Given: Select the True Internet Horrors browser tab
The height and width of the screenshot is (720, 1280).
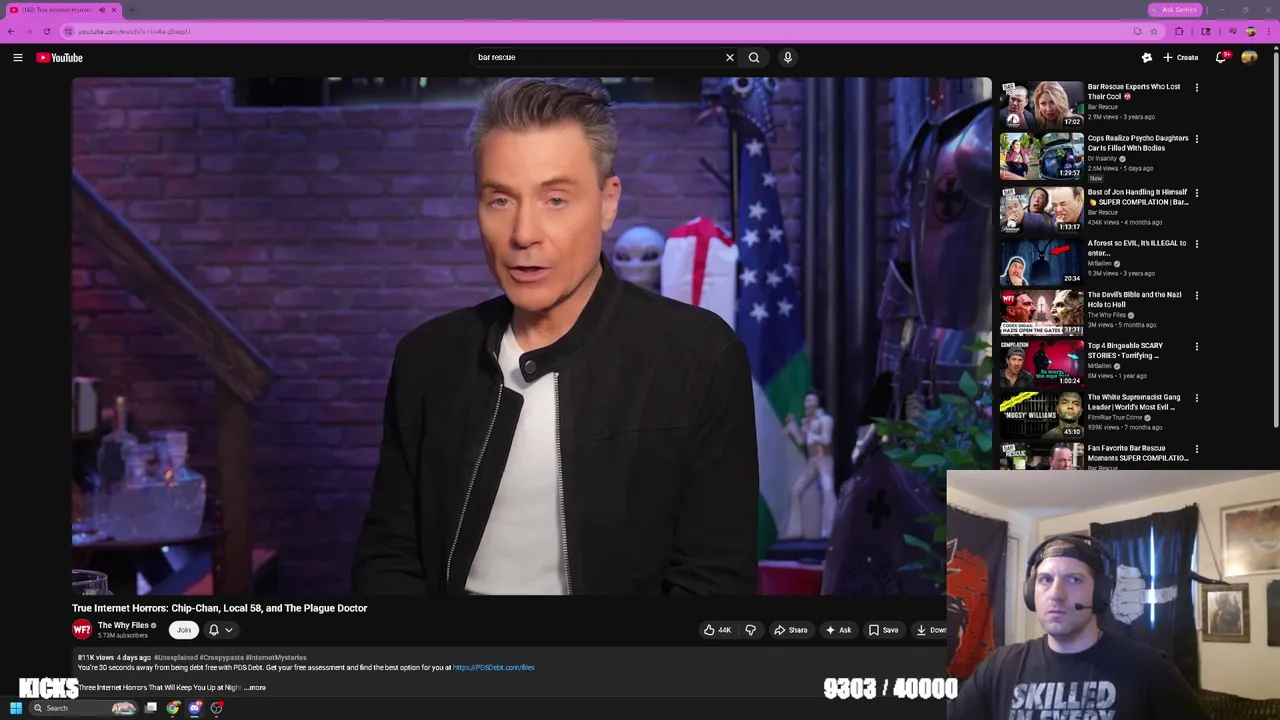Looking at the screenshot, I should tap(62, 10).
